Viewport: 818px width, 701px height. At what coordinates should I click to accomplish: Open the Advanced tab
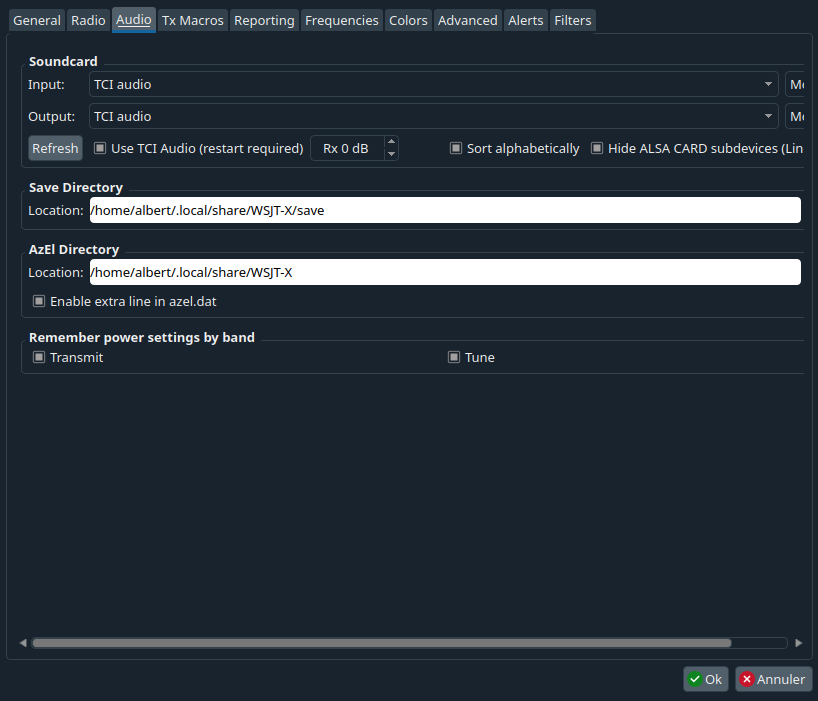pos(467,20)
